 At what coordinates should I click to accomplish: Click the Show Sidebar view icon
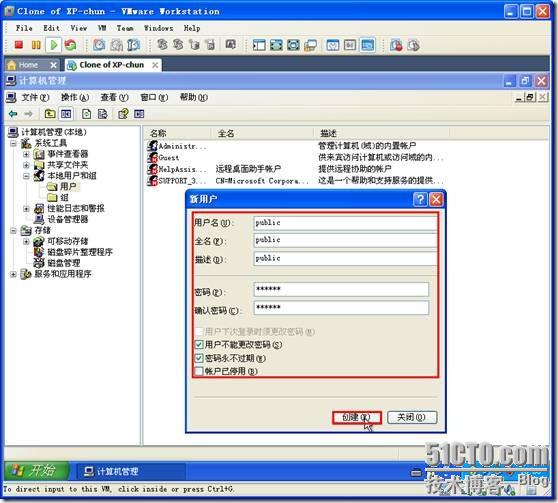(259, 45)
